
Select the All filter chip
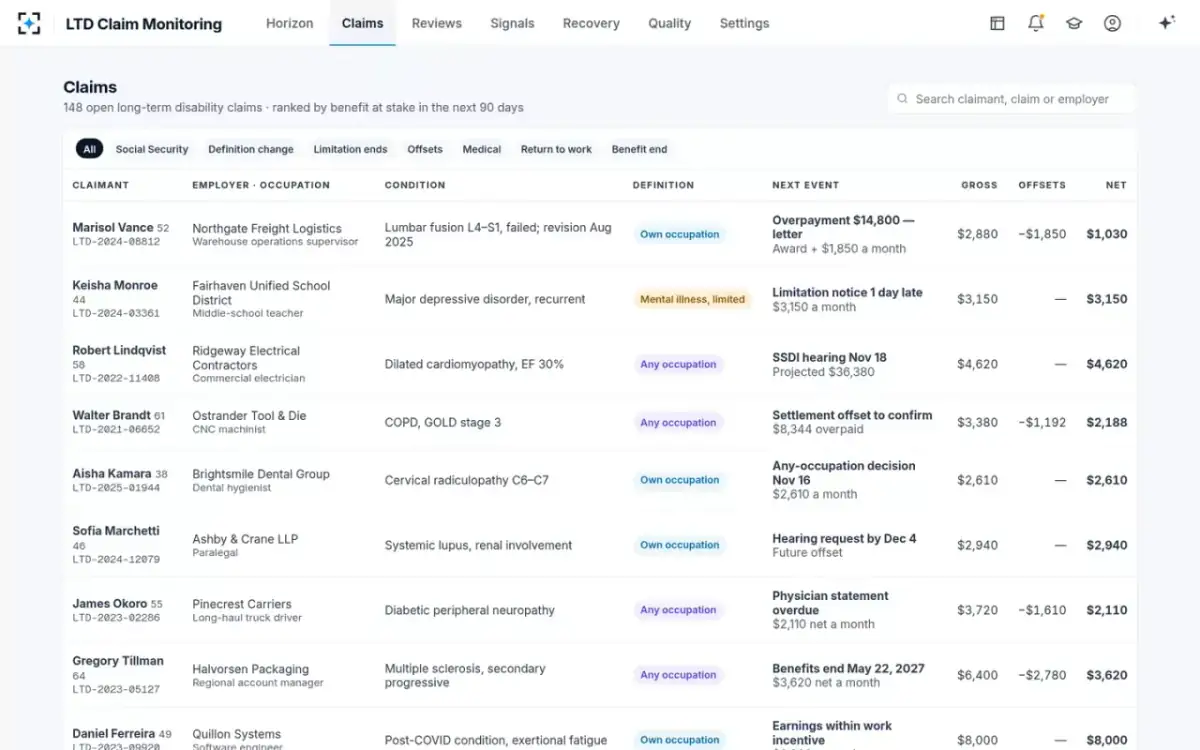[x=89, y=149]
